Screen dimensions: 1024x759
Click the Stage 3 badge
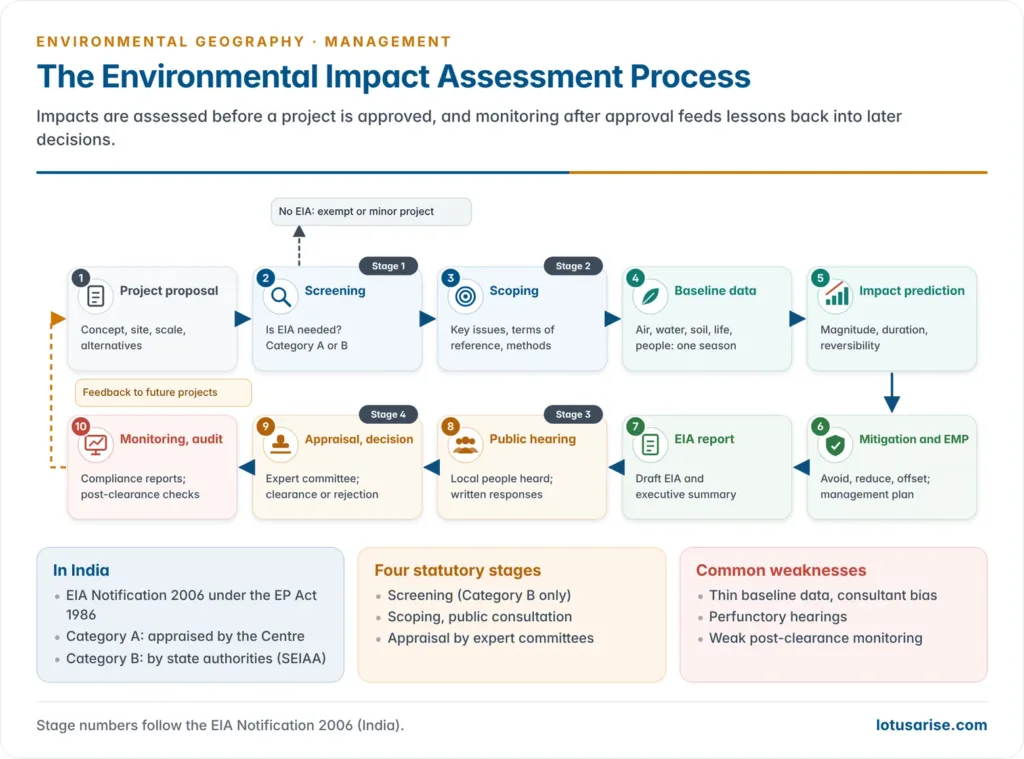pos(573,414)
